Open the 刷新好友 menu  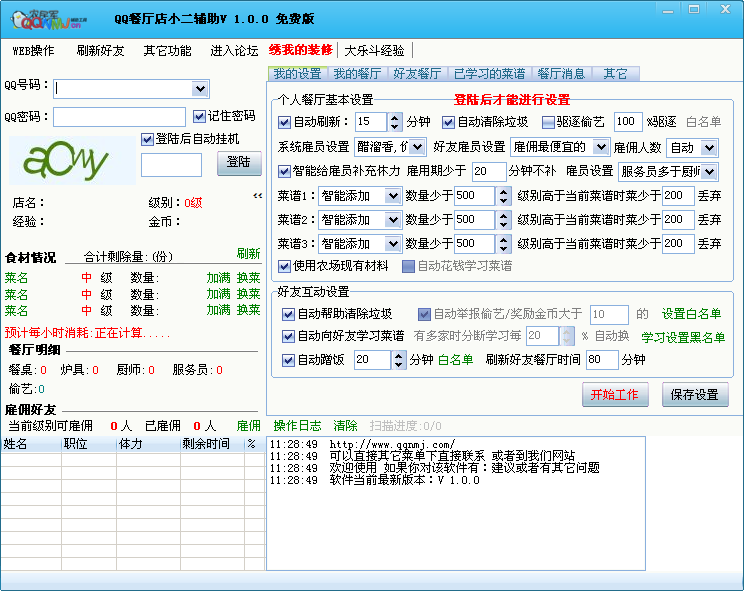(x=100, y=50)
